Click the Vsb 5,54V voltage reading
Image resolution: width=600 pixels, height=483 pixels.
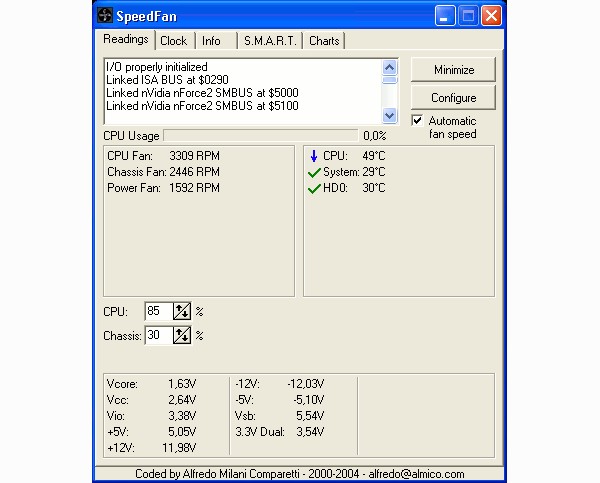pos(280,416)
